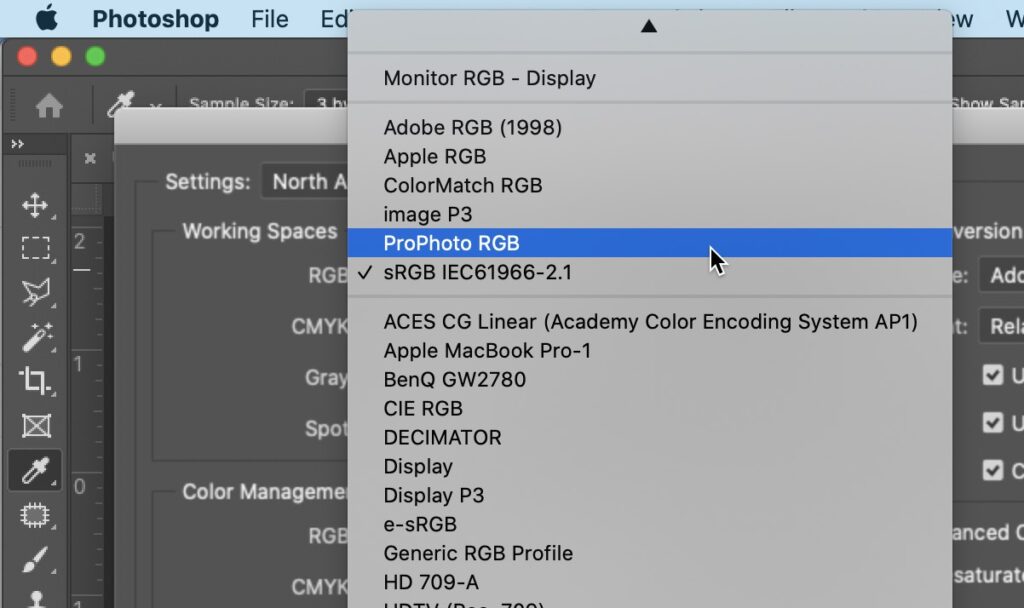The height and width of the screenshot is (608, 1024).
Task: Toggle the second checkbox under conversion options
Action: [x=993, y=423]
